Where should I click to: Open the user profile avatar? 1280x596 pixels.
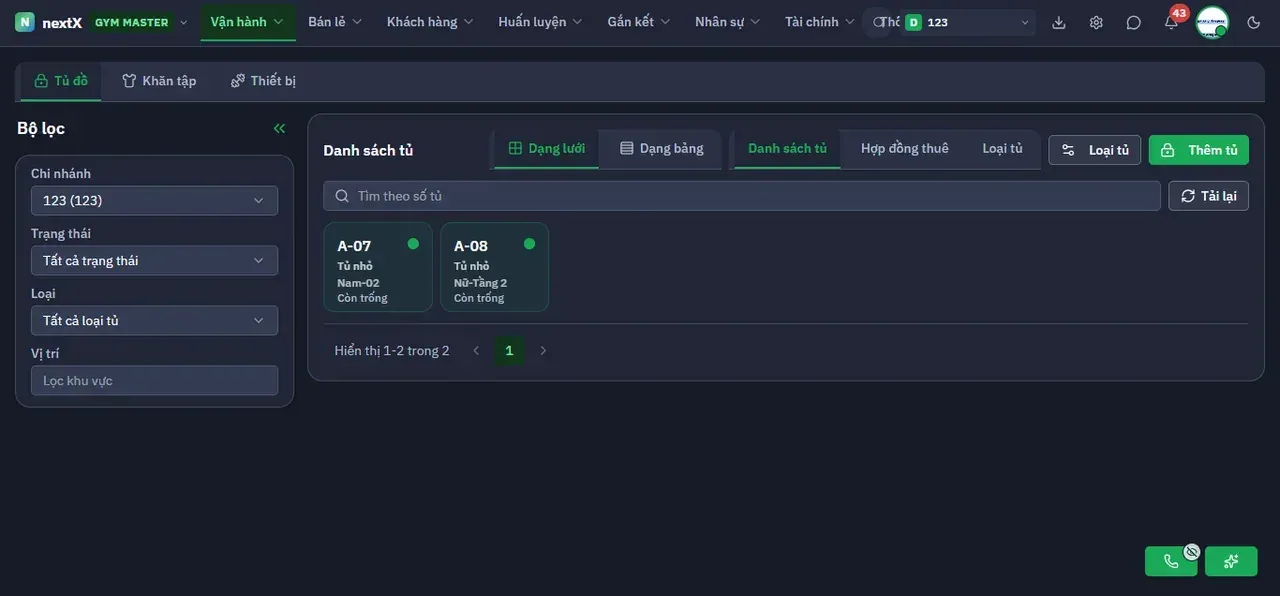(x=1212, y=22)
